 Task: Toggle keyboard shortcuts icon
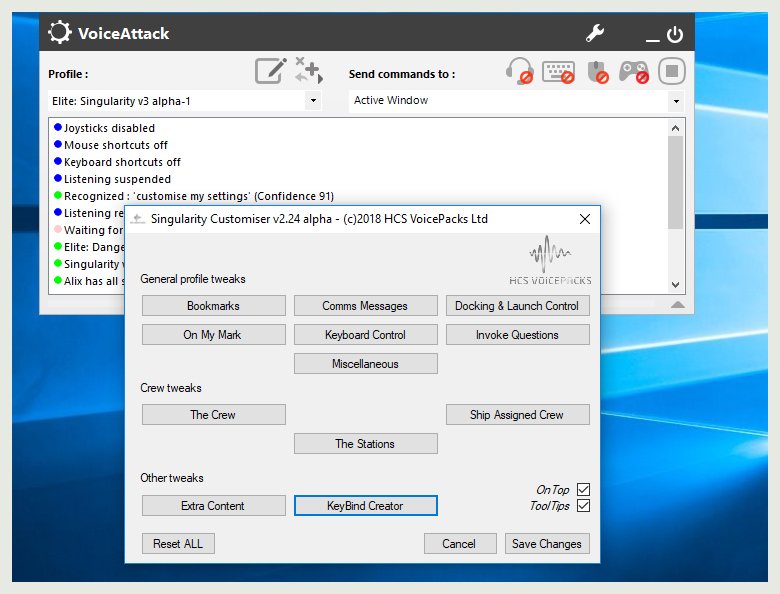coord(558,72)
